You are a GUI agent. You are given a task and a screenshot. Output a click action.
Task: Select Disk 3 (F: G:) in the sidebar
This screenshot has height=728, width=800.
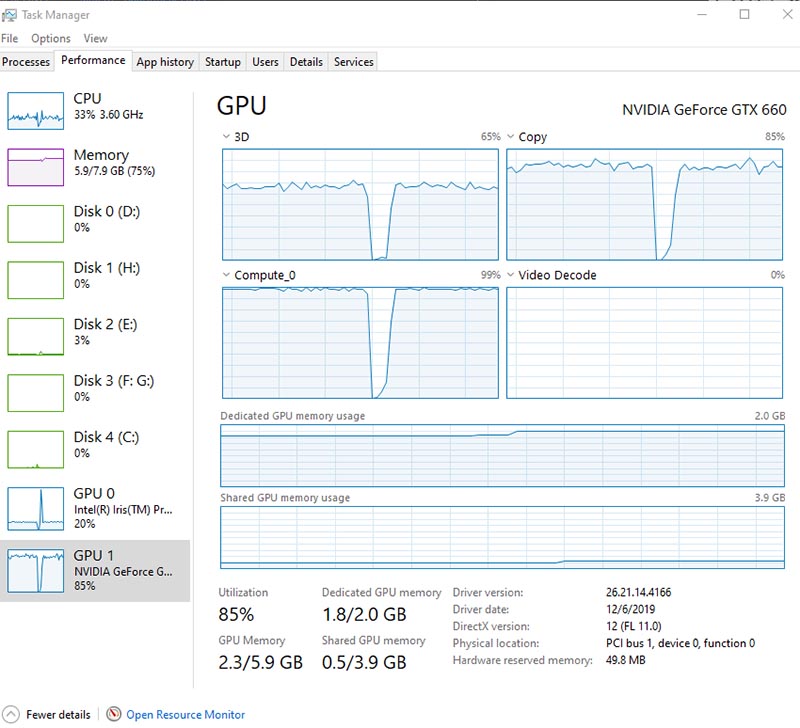tap(95, 393)
